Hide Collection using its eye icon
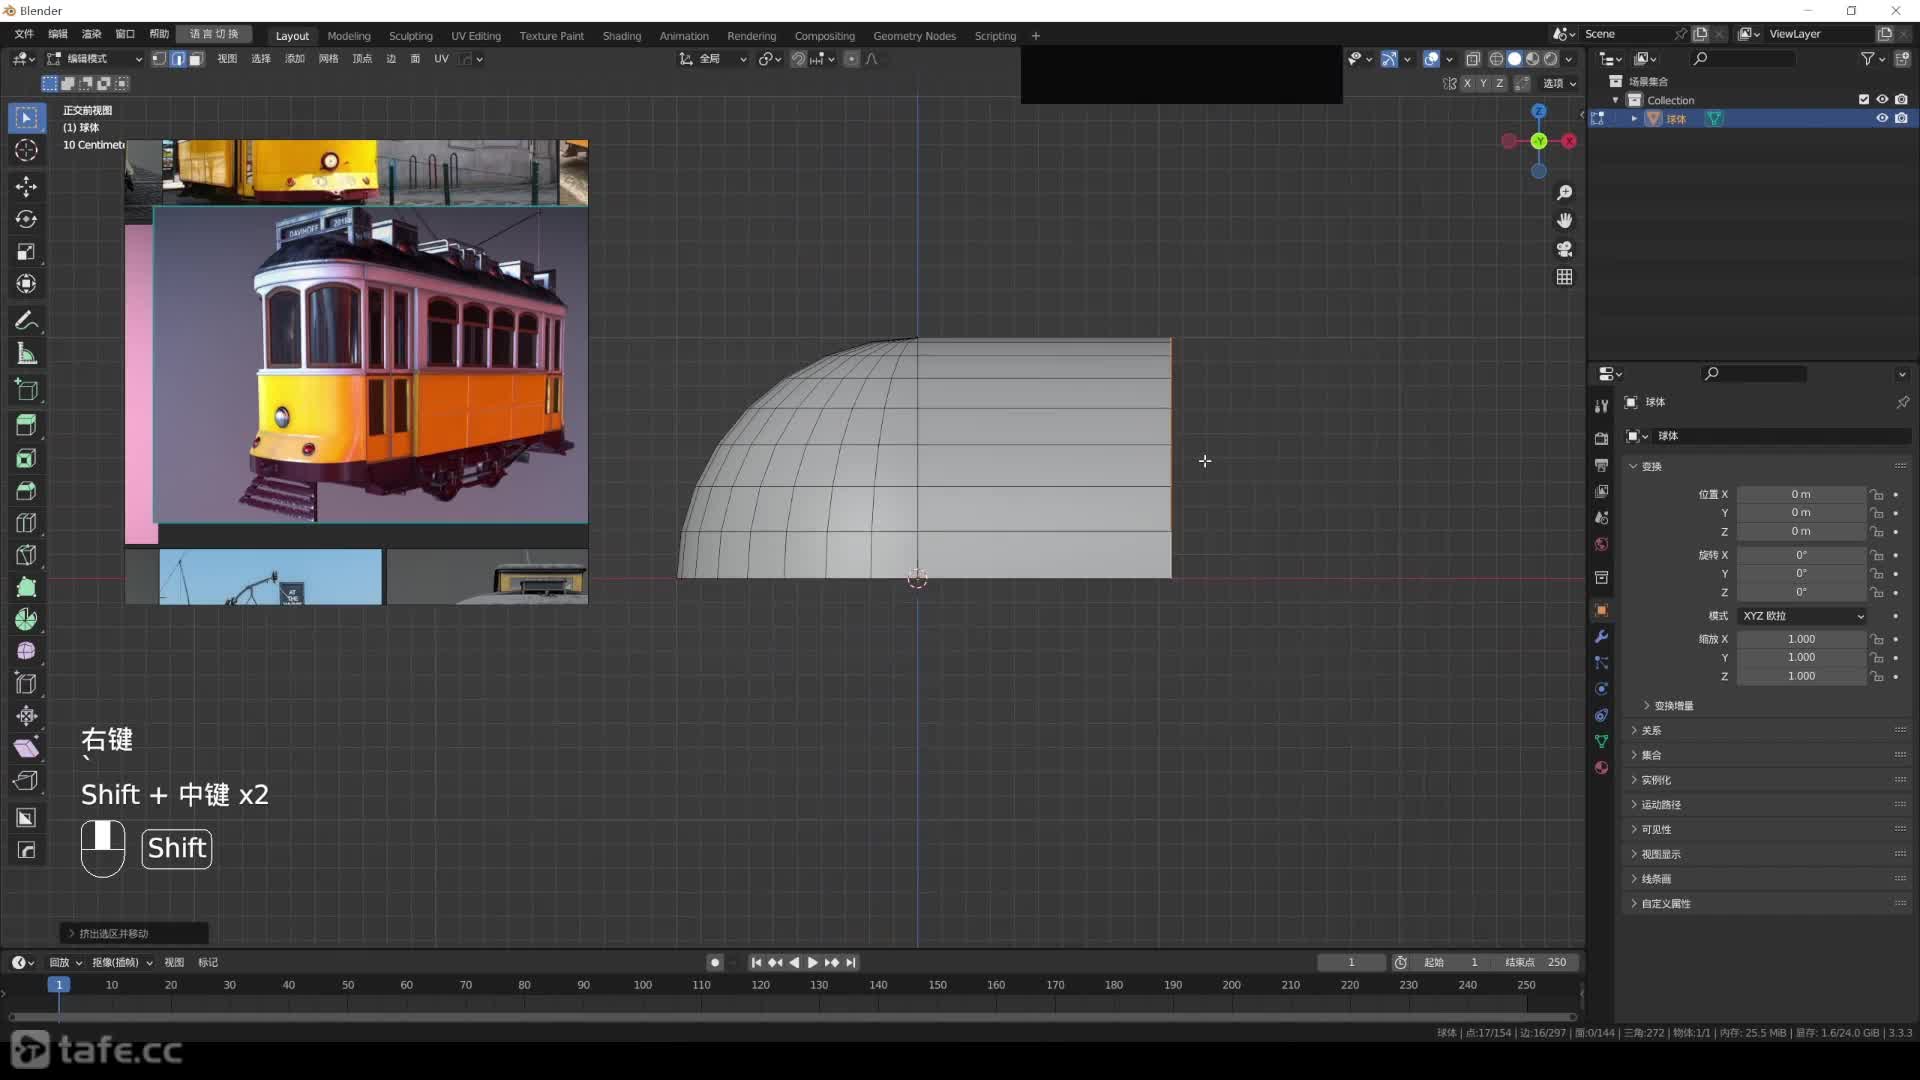The image size is (1920, 1080). coord(1882,100)
